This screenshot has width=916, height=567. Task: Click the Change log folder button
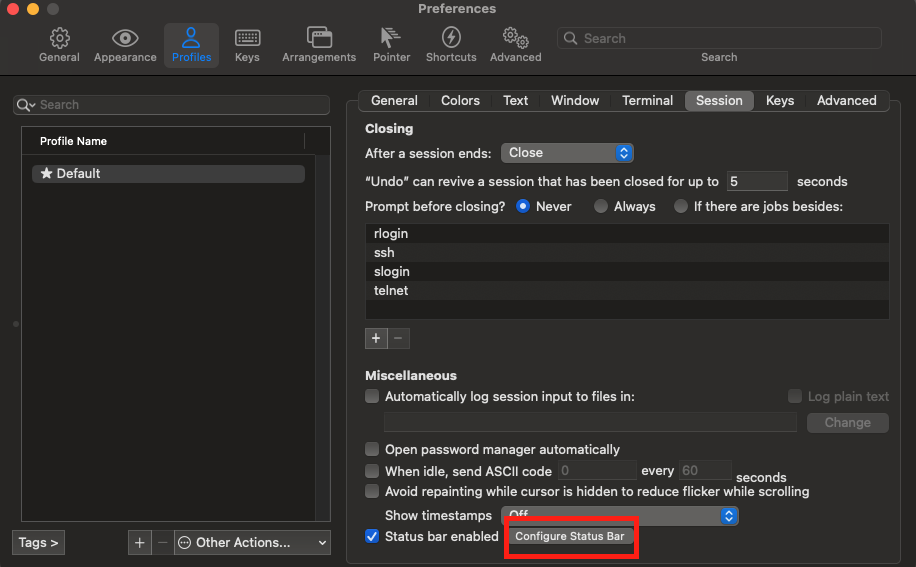[848, 422]
